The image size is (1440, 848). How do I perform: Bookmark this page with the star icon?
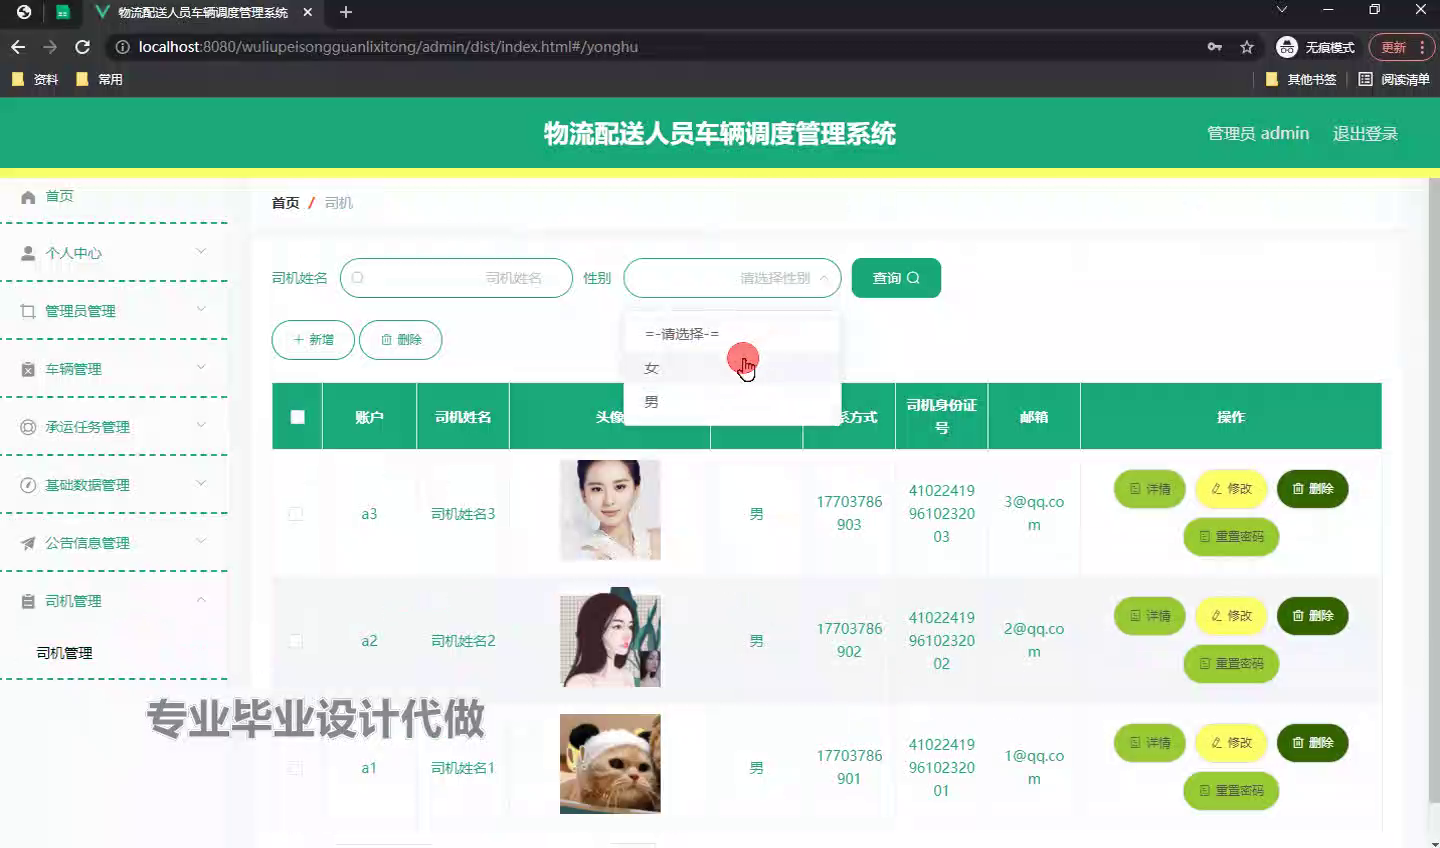[x=1247, y=47]
